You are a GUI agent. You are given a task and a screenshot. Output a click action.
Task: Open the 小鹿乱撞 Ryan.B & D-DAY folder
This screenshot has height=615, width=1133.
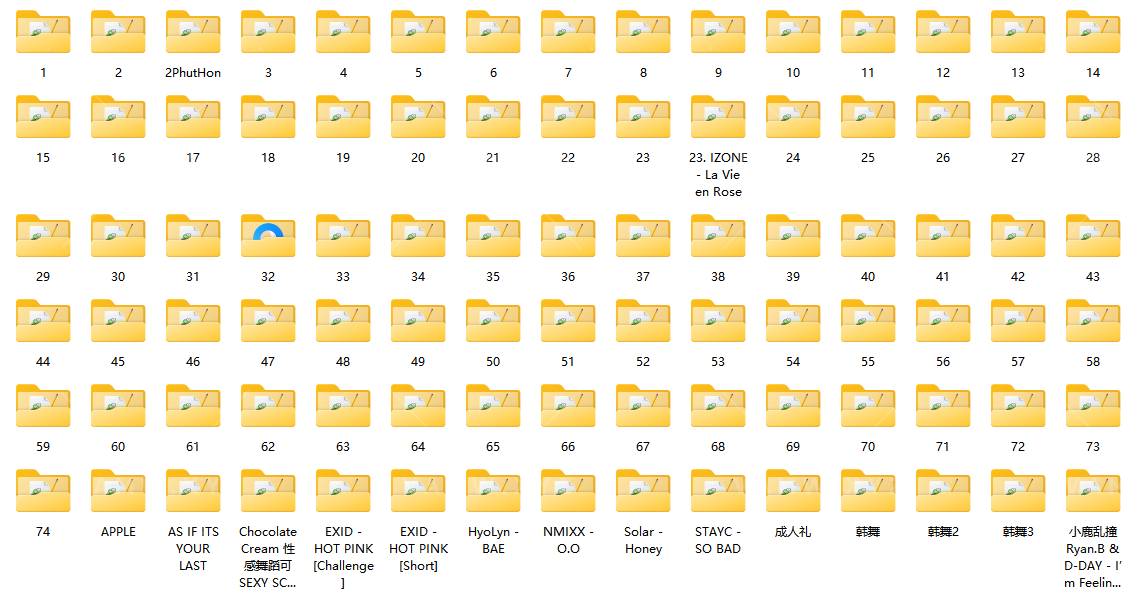(1093, 492)
